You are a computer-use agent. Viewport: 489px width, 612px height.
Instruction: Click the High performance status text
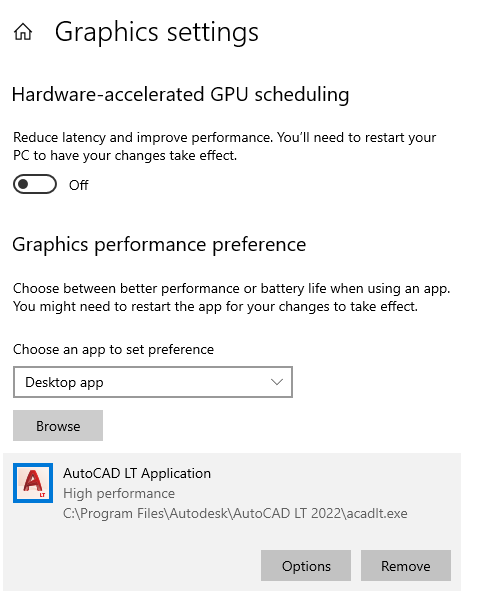click(x=119, y=494)
